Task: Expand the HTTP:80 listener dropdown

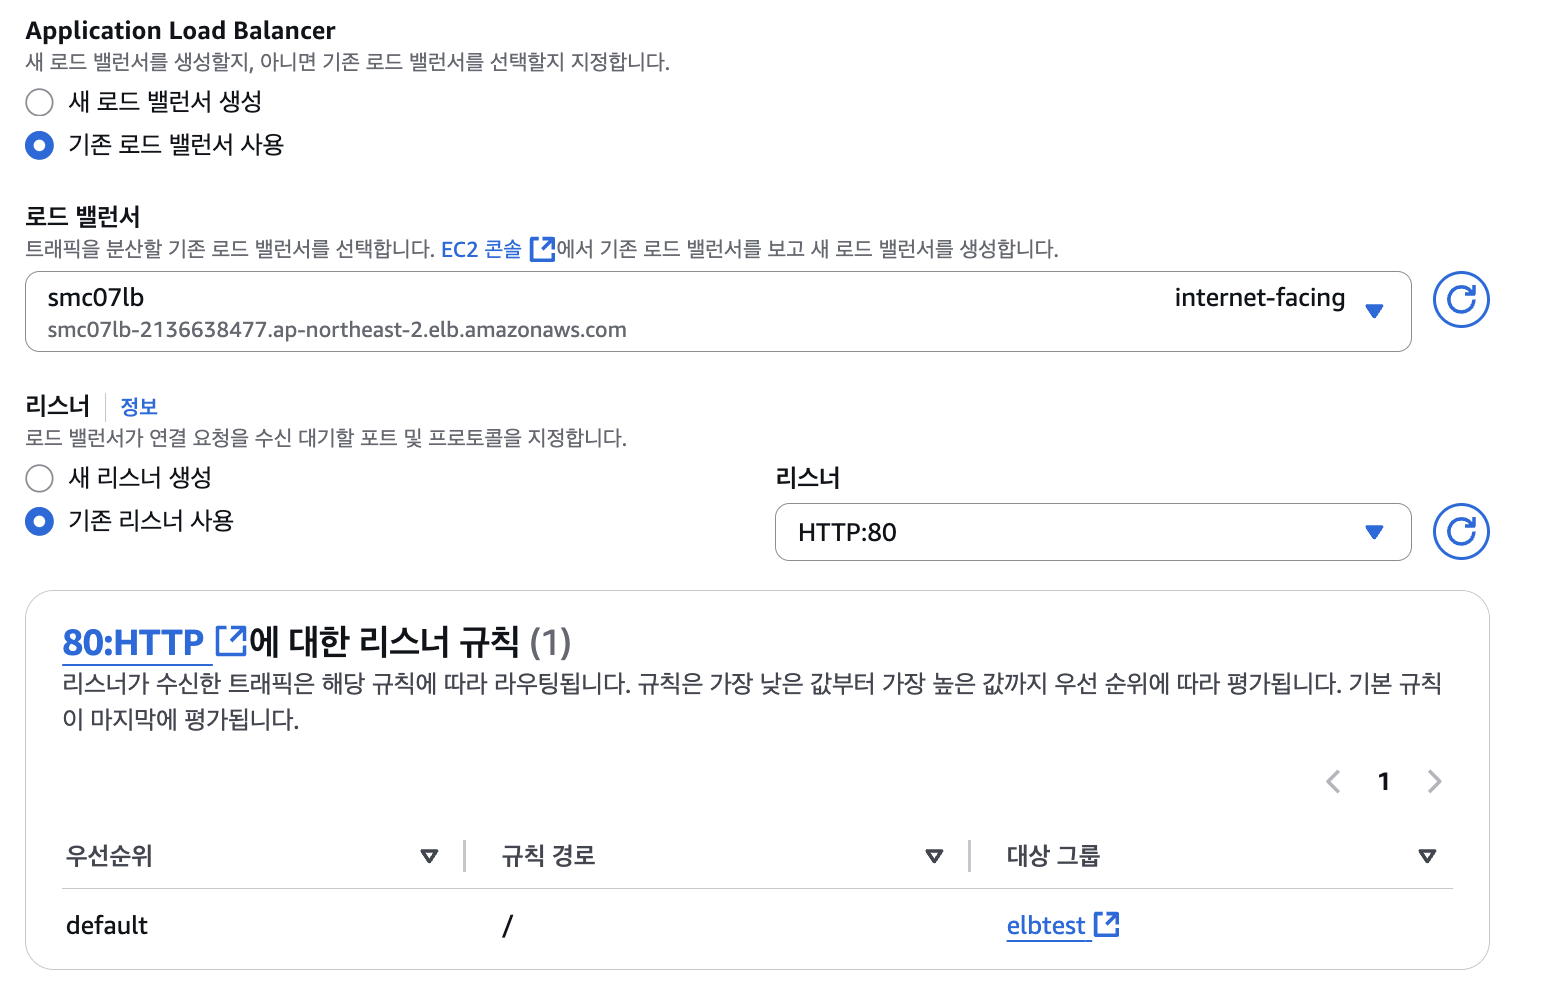Action: pyautogui.click(x=1093, y=532)
